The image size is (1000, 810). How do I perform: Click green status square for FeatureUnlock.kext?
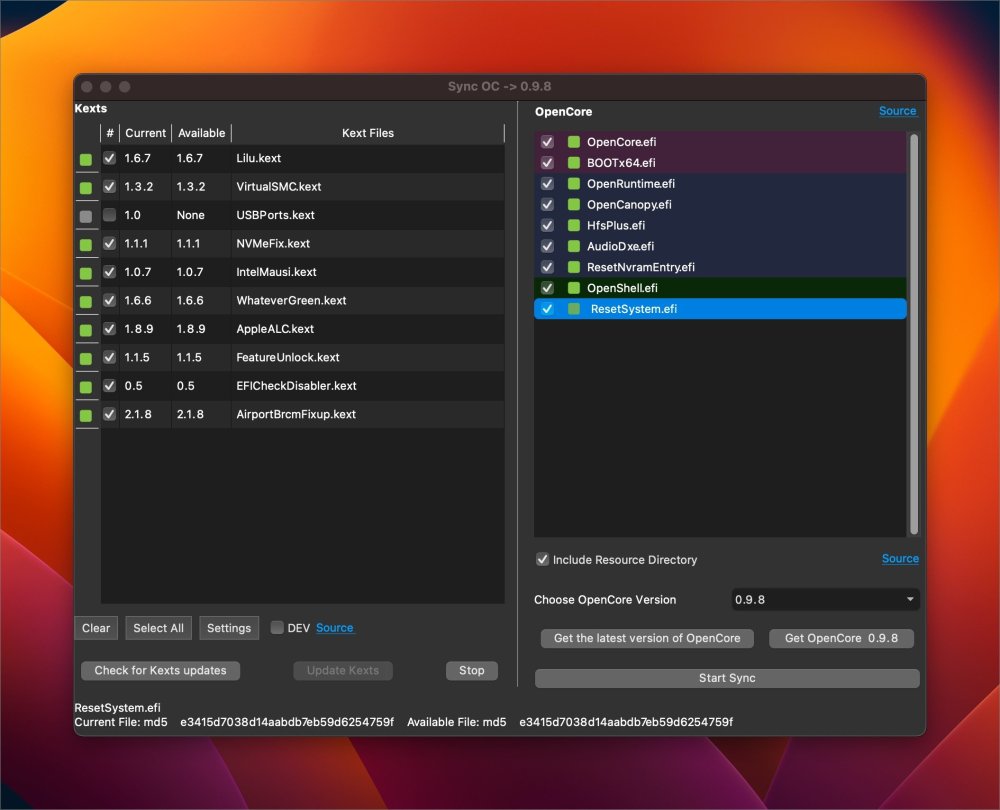tap(85, 358)
